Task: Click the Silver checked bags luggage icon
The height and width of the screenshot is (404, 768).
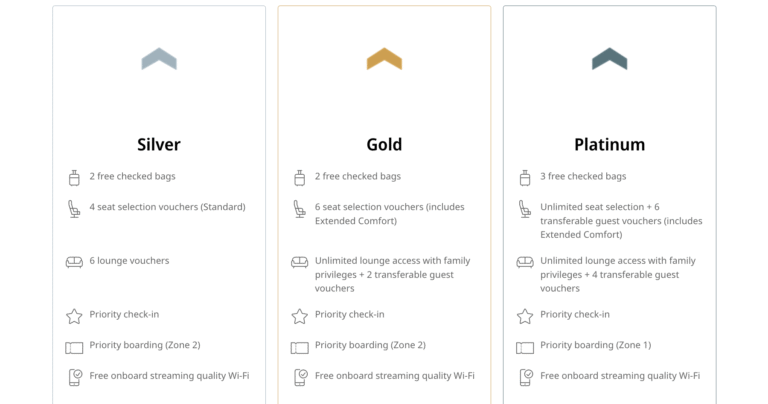Action: [x=74, y=177]
